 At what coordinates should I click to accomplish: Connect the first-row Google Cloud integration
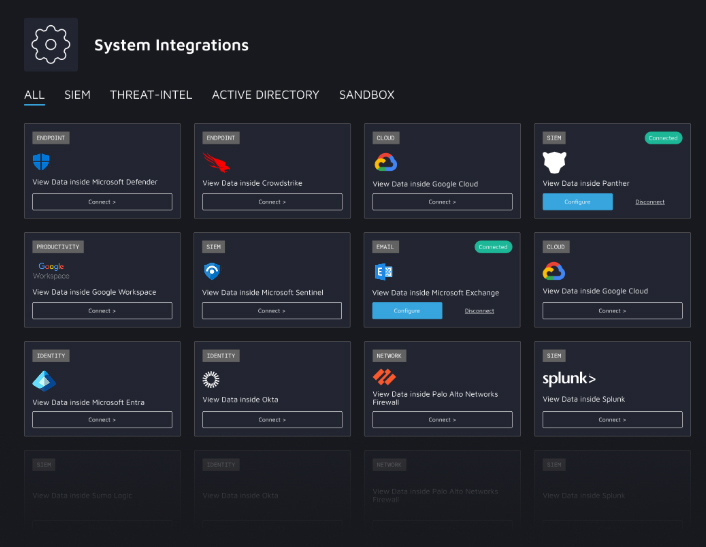442,202
